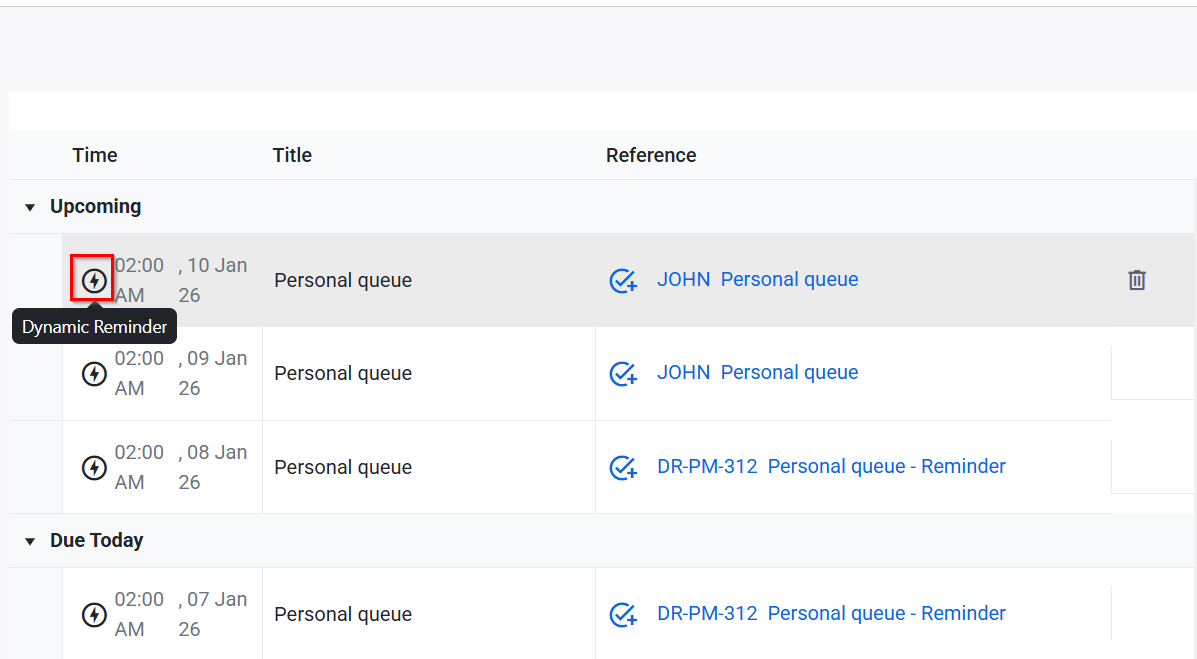Click the 02:00 AM time in 07 Jan row
The height and width of the screenshot is (659, 1197).
tap(139, 614)
